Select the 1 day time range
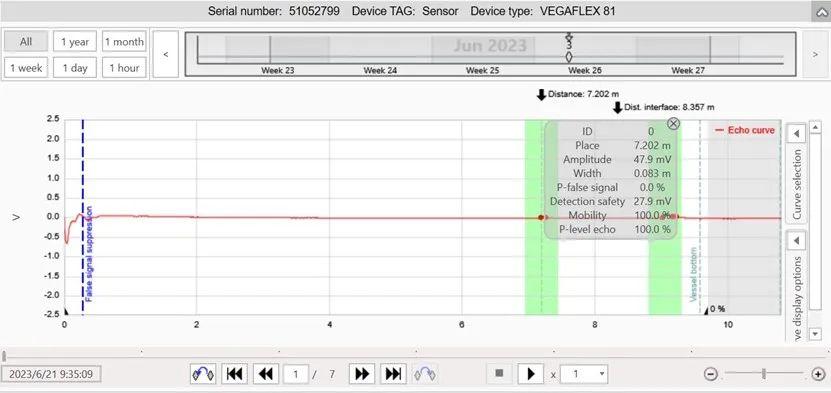The image size is (831, 393). (75, 68)
